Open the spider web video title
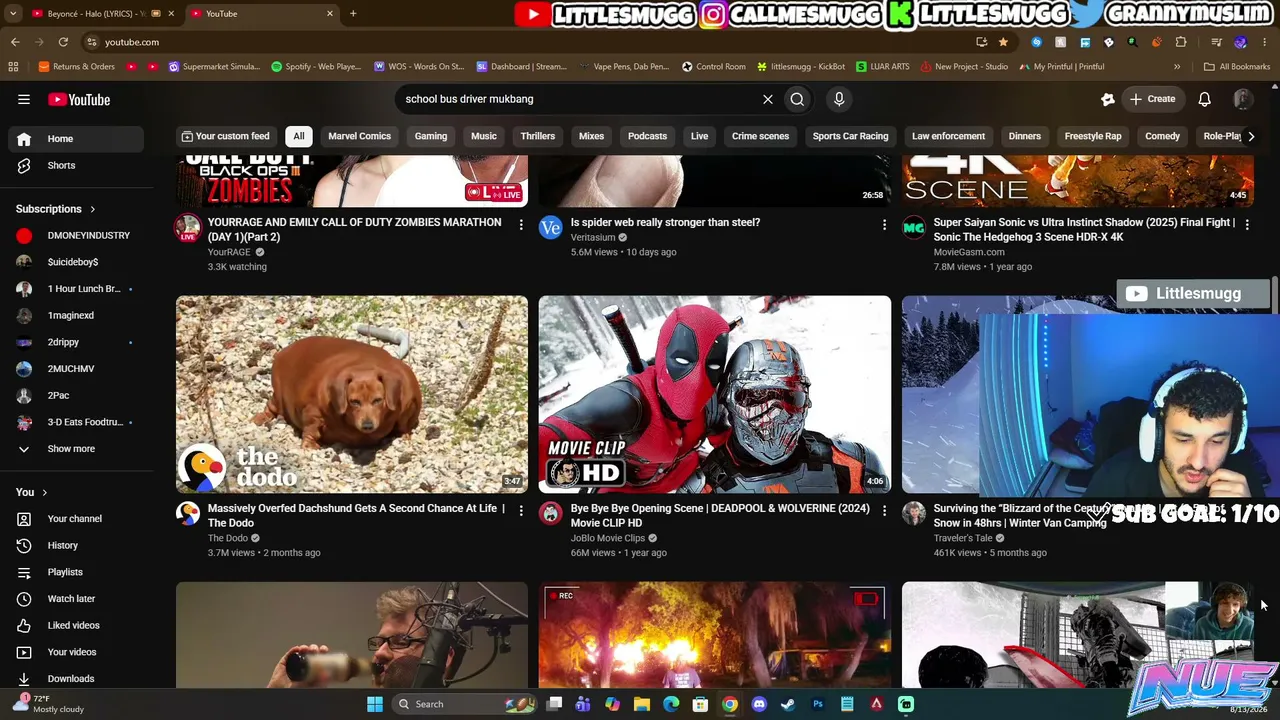1280x720 pixels. pyautogui.click(x=665, y=222)
